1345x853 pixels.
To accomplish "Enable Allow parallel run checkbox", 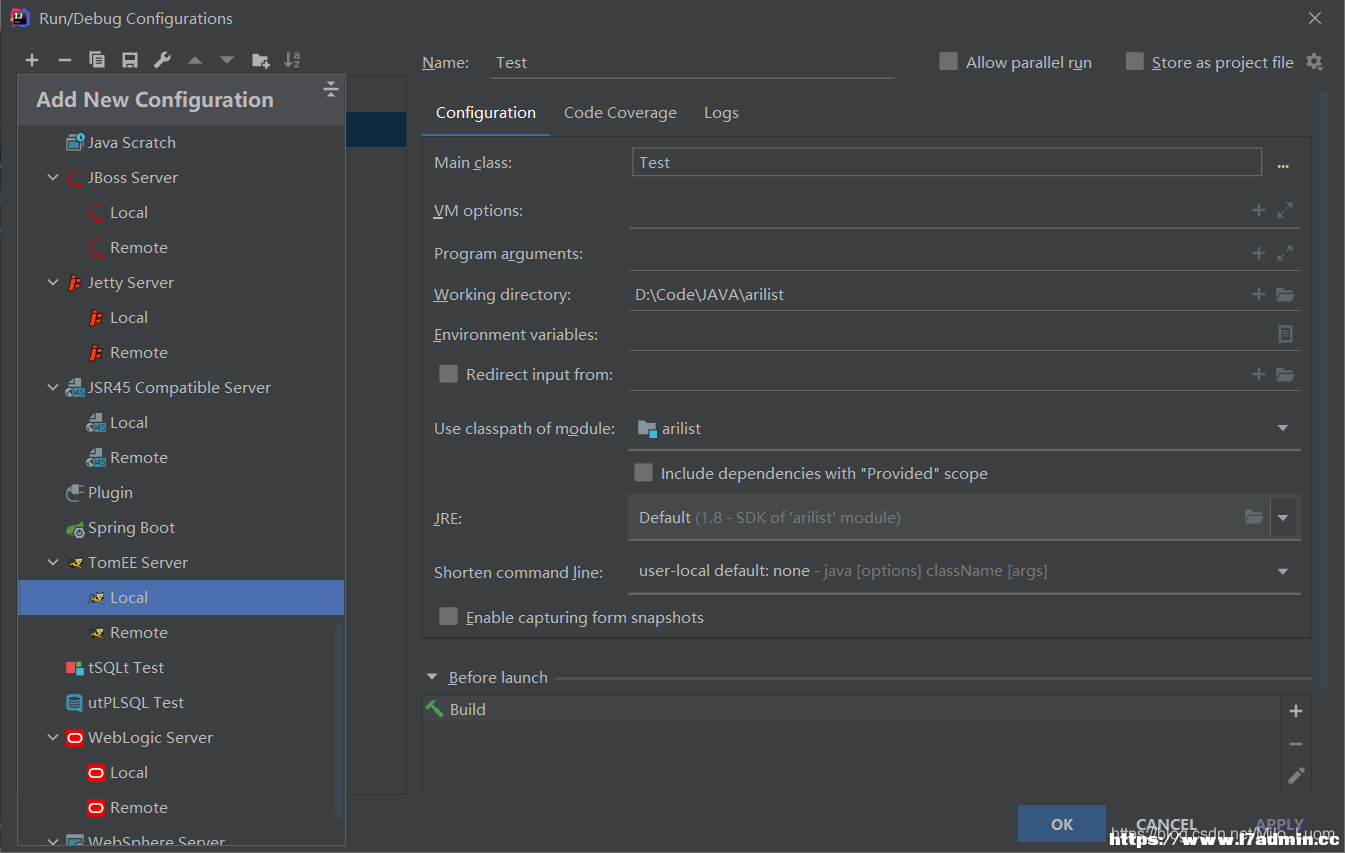I will pyautogui.click(x=948, y=62).
